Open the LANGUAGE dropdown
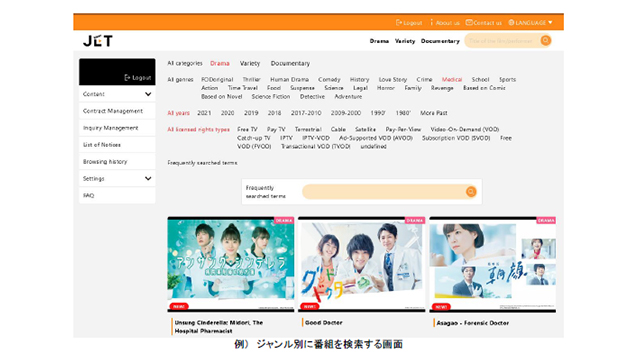Viewport: 640px width, 360px height. coord(530,23)
